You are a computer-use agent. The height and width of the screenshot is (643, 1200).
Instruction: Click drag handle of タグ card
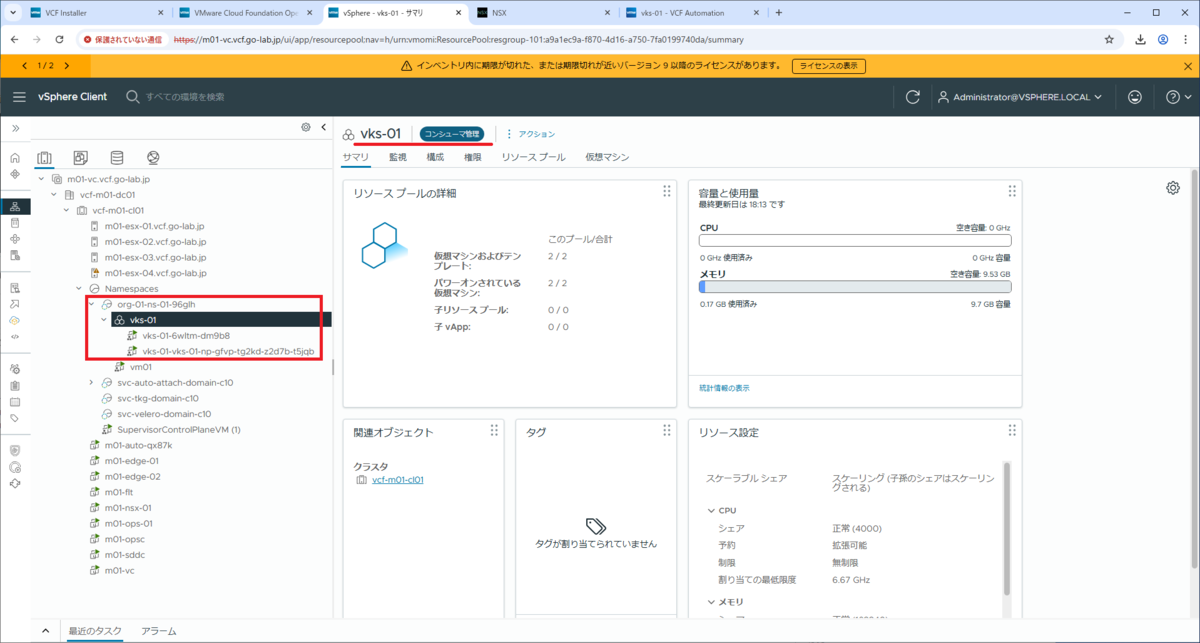[667, 430]
